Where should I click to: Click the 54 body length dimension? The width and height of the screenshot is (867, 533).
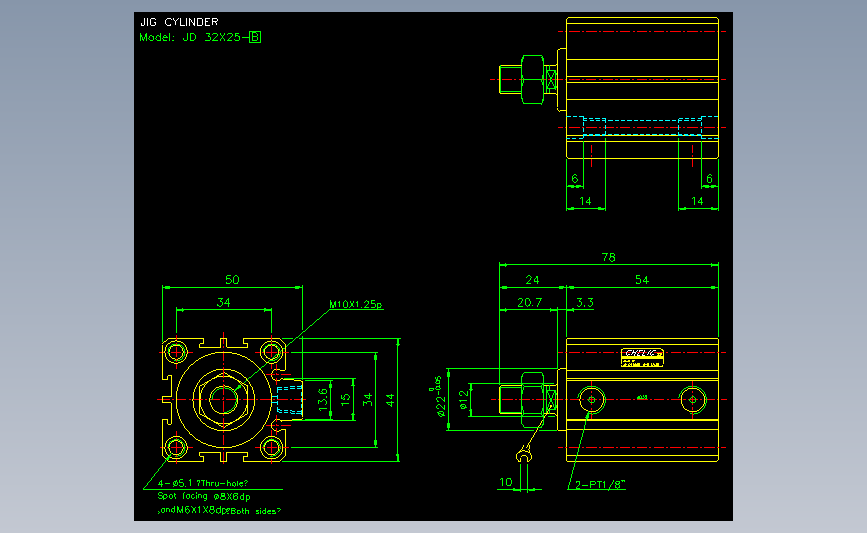pyautogui.click(x=641, y=280)
